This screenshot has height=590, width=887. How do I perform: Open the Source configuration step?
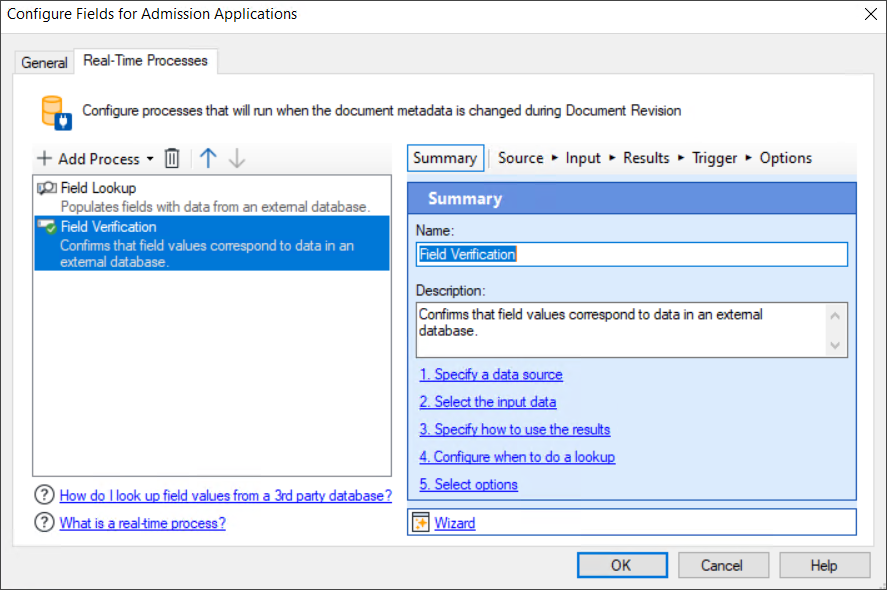tap(521, 157)
